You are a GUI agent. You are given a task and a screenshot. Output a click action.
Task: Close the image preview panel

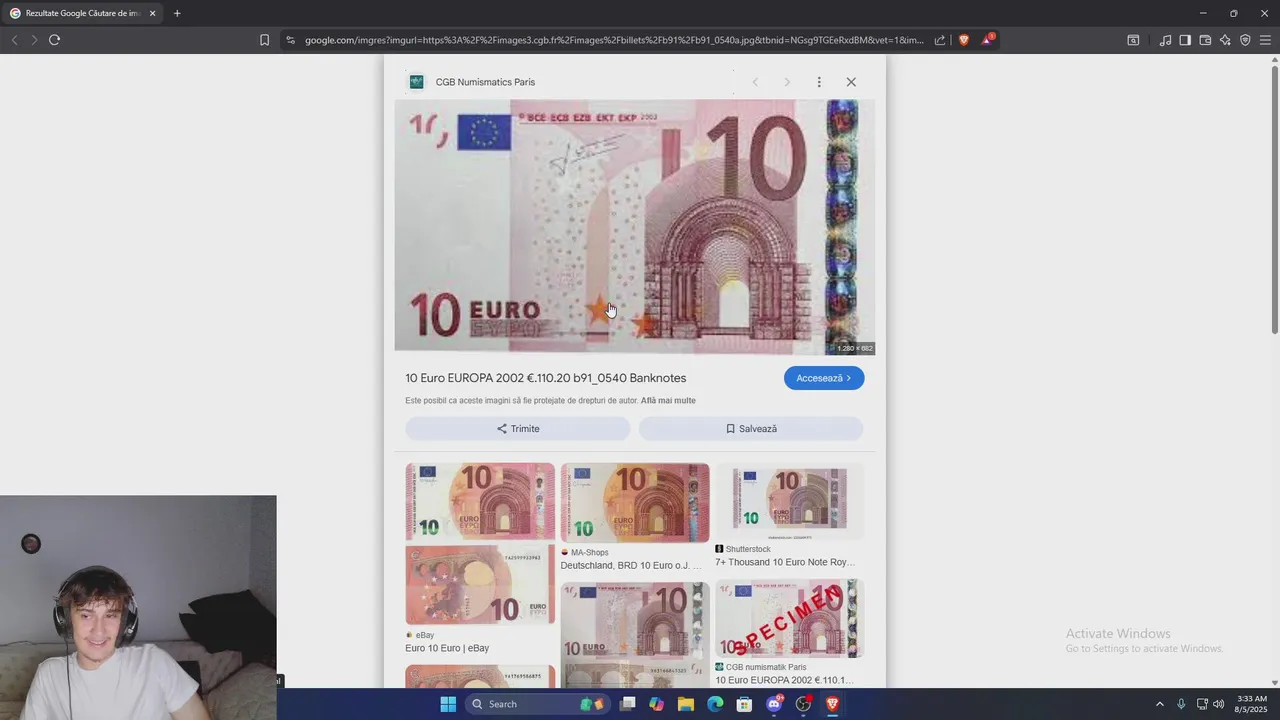click(851, 82)
